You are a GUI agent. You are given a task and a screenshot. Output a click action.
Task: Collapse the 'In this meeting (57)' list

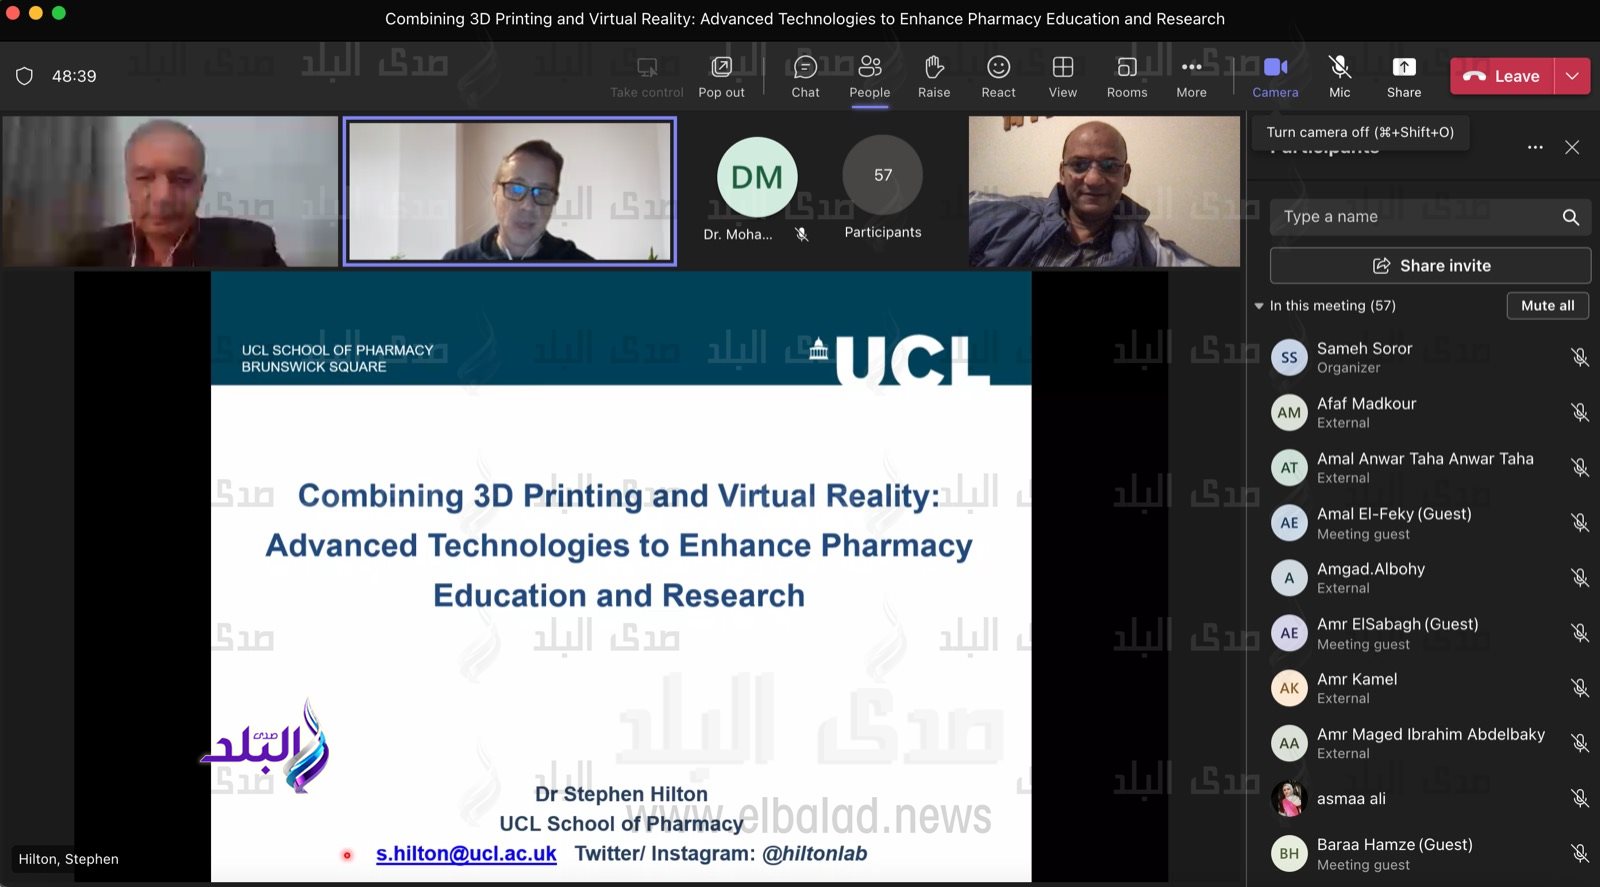[x=1259, y=306]
